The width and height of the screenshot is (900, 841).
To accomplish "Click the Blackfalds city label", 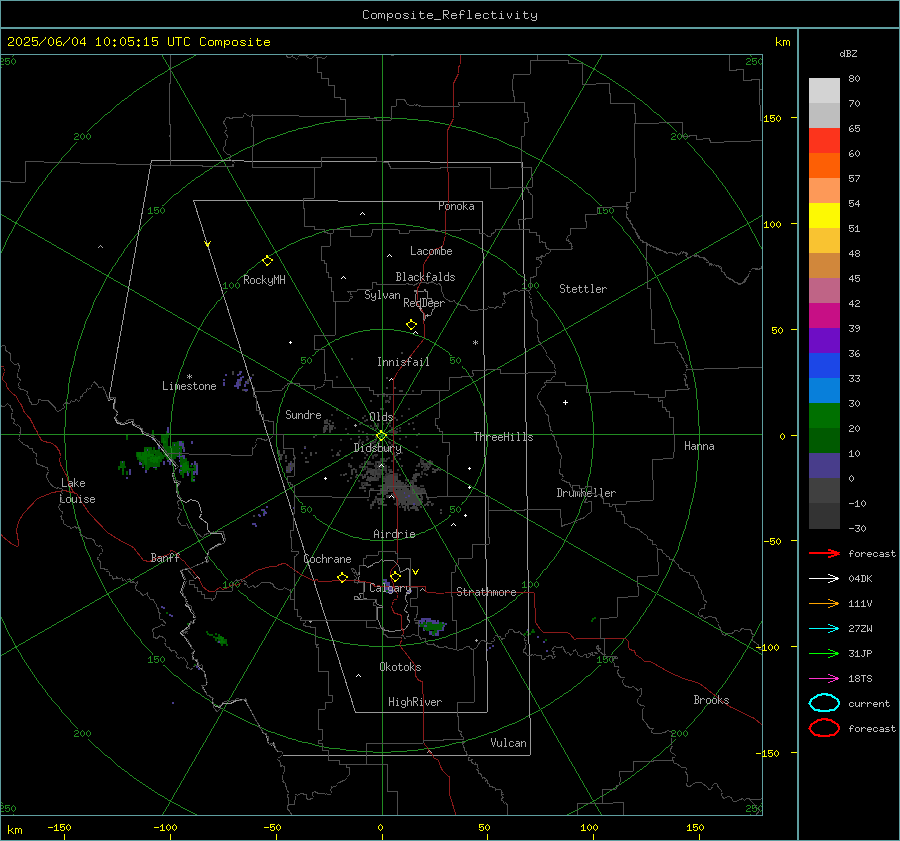I will [x=425, y=277].
